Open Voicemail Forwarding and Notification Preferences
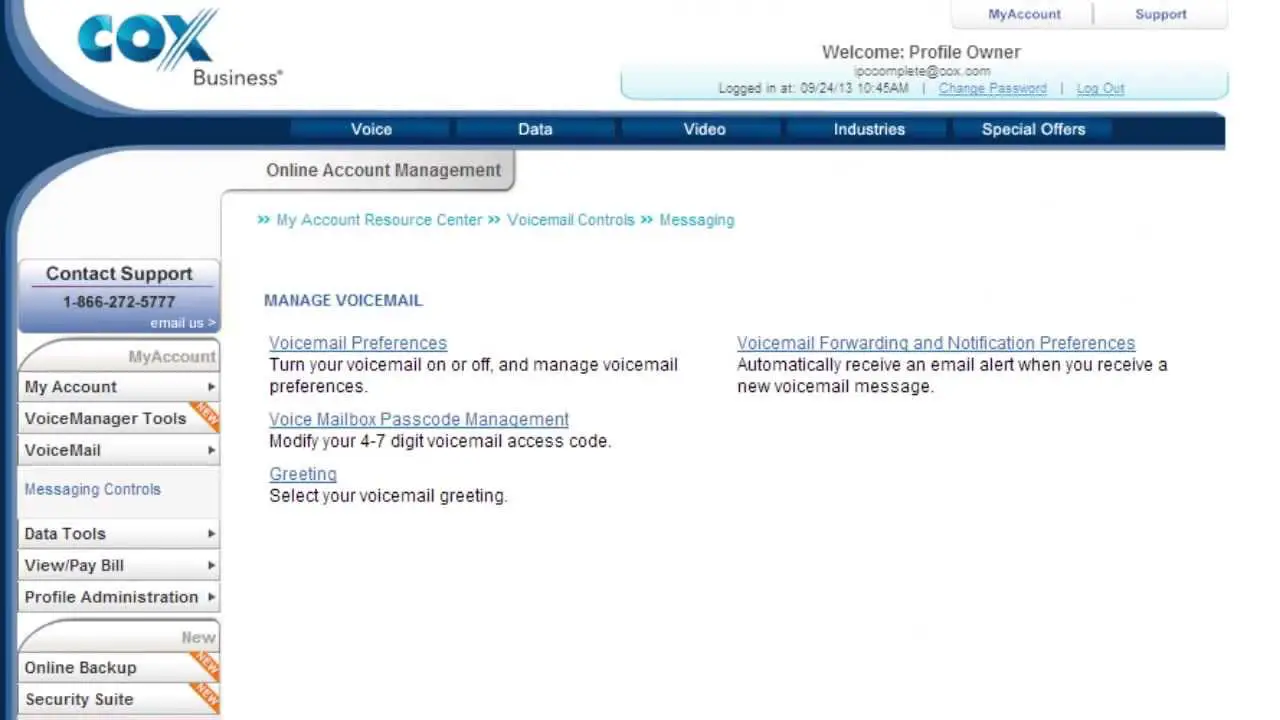Image resolution: width=1280 pixels, height=720 pixels. pos(935,343)
